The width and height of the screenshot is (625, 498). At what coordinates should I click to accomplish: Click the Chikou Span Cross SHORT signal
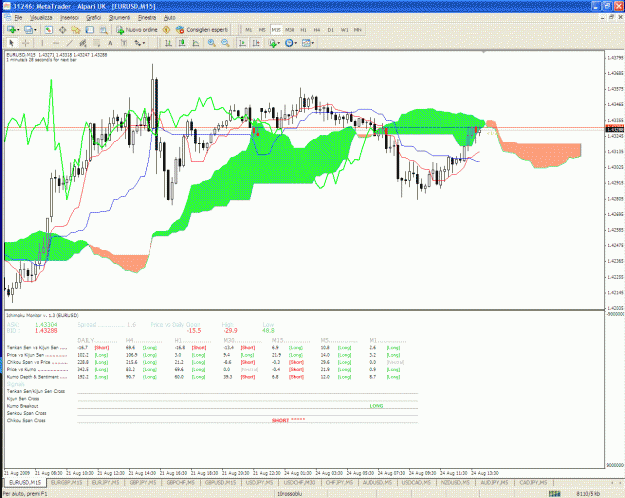[288, 420]
